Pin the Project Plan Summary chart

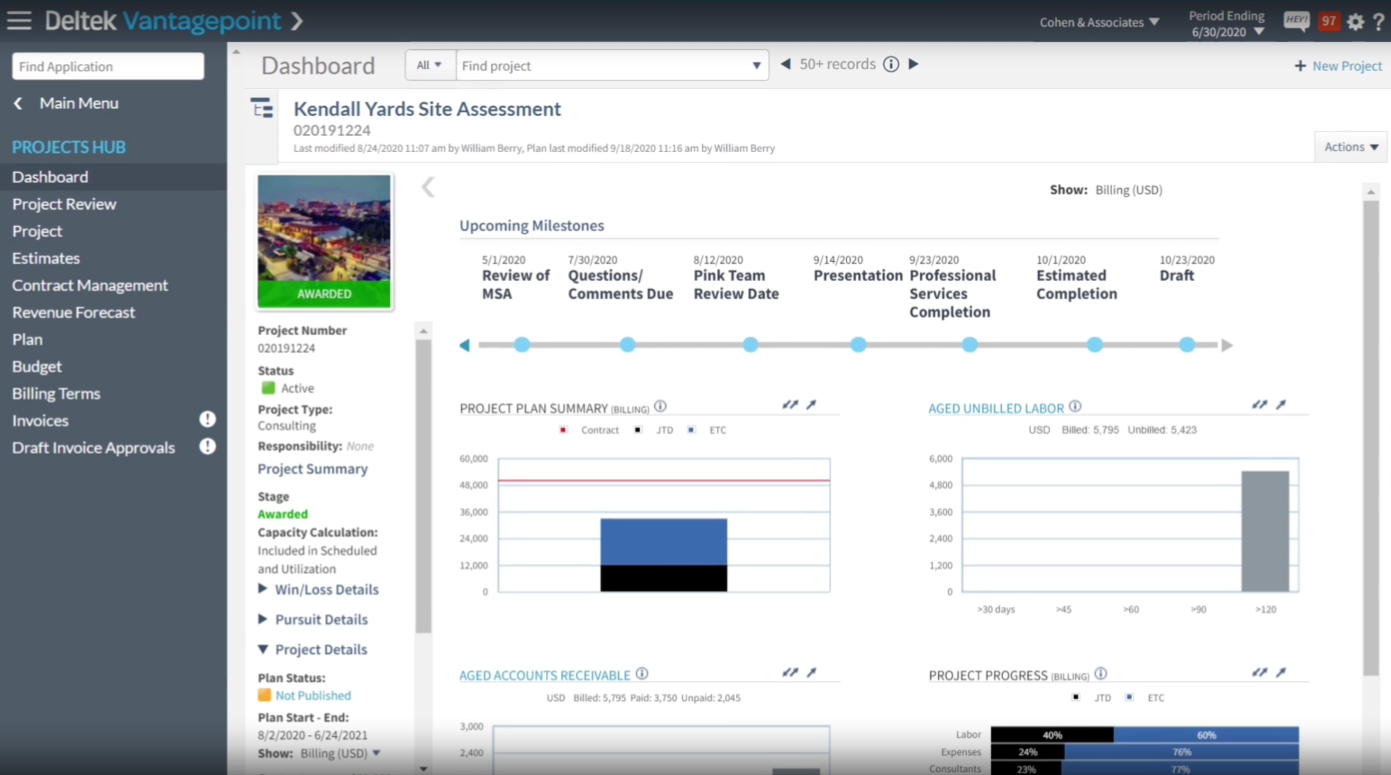tap(811, 405)
